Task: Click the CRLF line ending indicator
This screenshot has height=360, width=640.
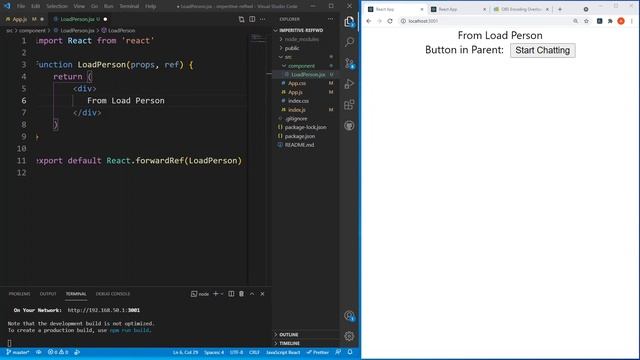Action: coord(254,352)
